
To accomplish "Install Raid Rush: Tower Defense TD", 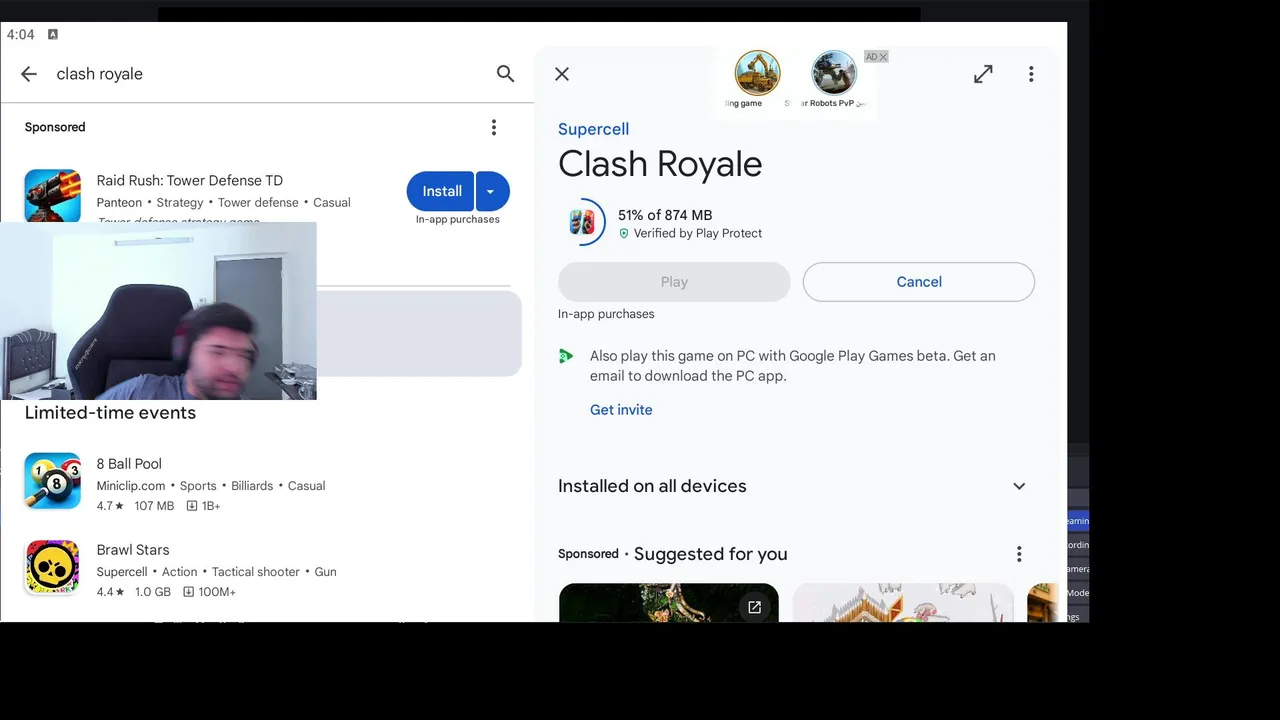I will [441, 191].
